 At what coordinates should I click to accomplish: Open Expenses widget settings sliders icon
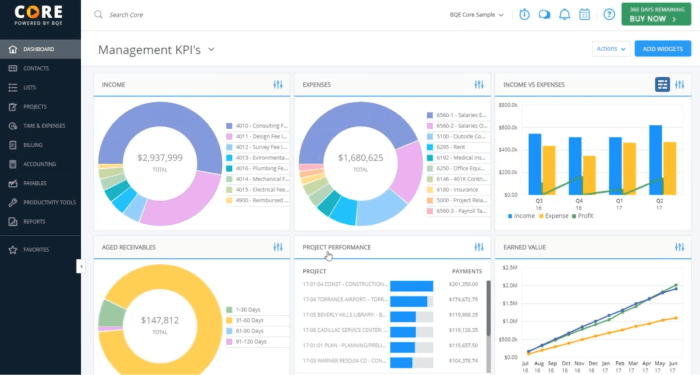[479, 84]
